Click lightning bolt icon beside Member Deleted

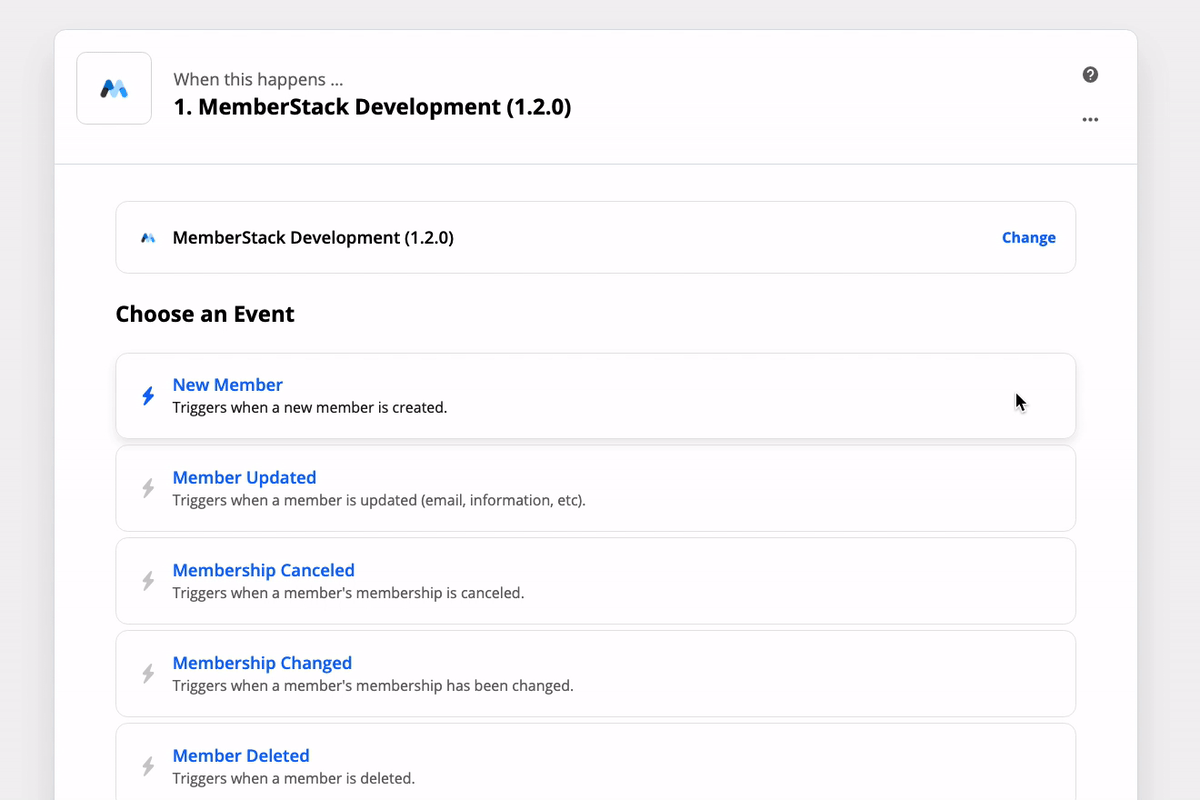148,767
